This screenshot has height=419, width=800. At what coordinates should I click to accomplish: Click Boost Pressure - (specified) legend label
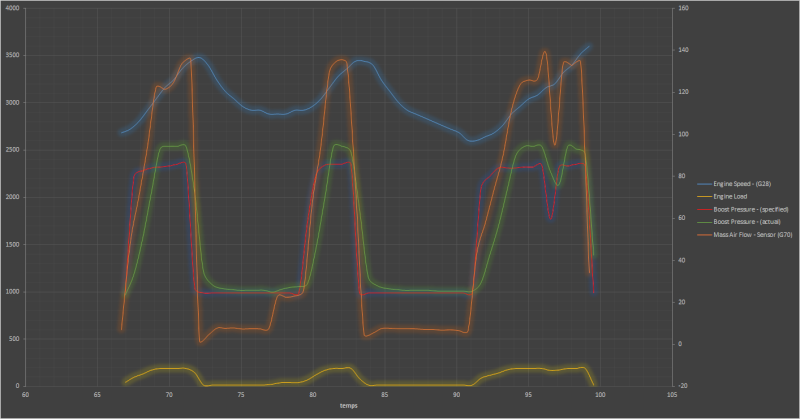[x=750, y=209]
